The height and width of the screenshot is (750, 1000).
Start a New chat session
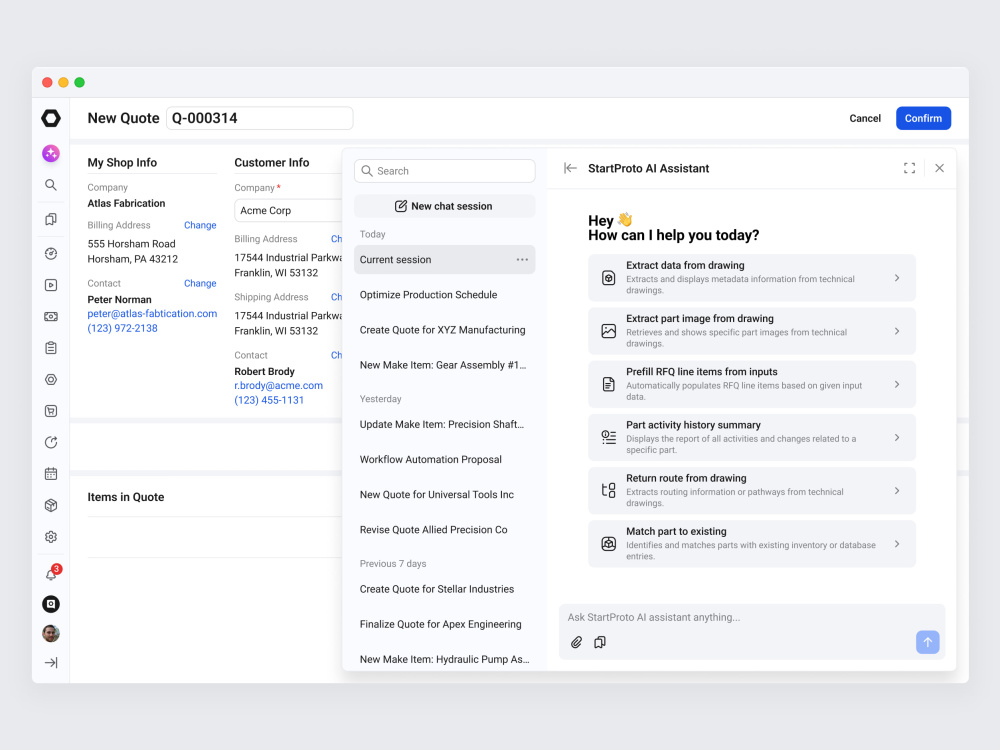click(445, 206)
